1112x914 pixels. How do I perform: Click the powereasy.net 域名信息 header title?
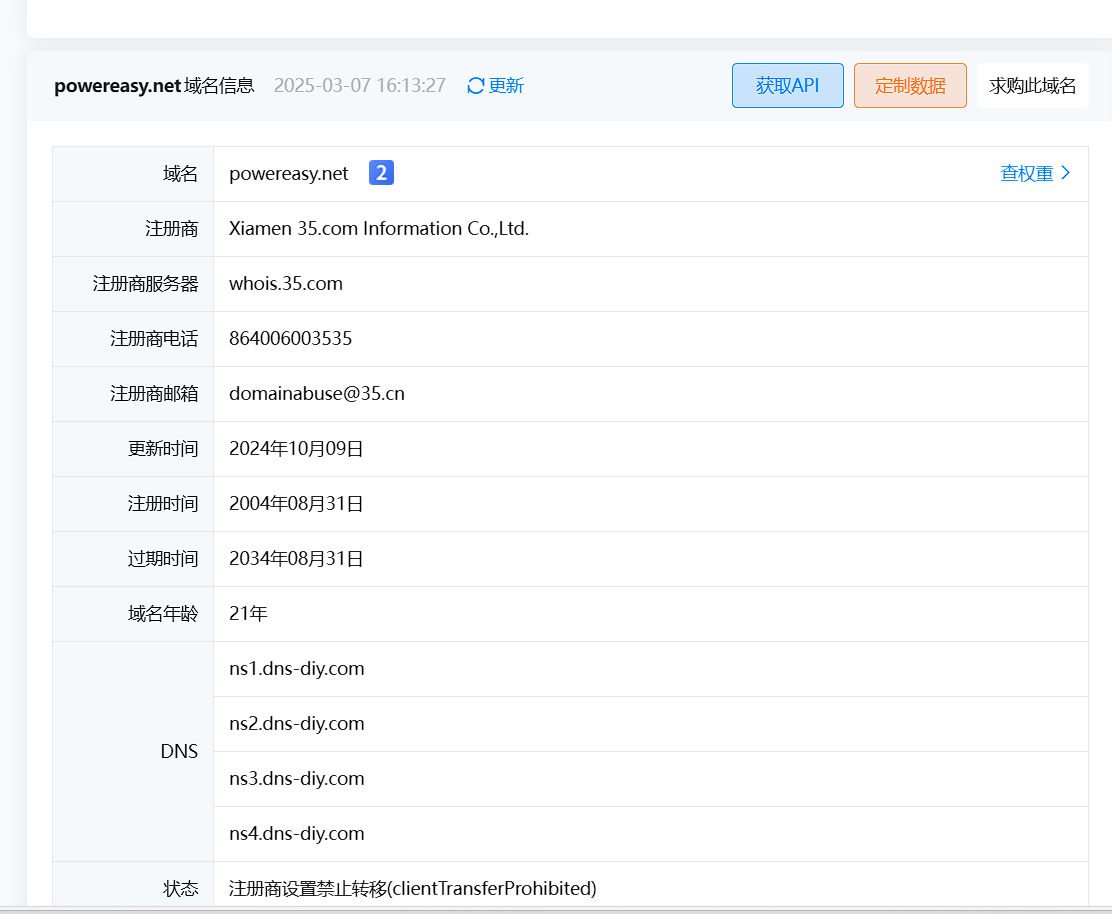point(154,86)
